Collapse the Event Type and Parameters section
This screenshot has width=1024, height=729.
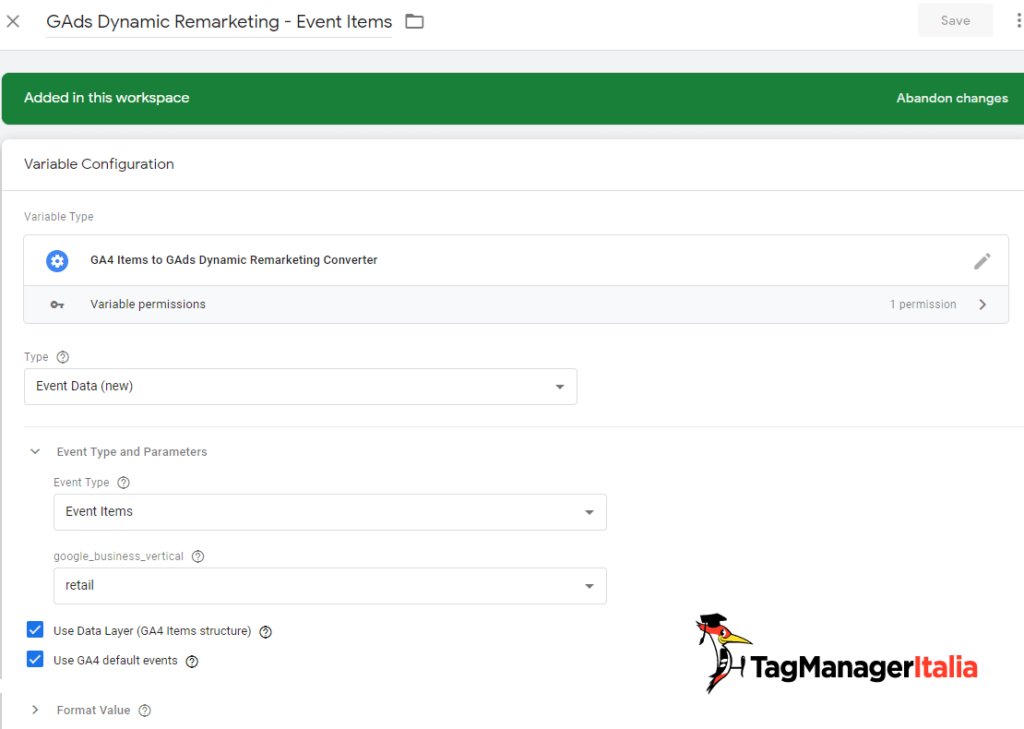35,451
